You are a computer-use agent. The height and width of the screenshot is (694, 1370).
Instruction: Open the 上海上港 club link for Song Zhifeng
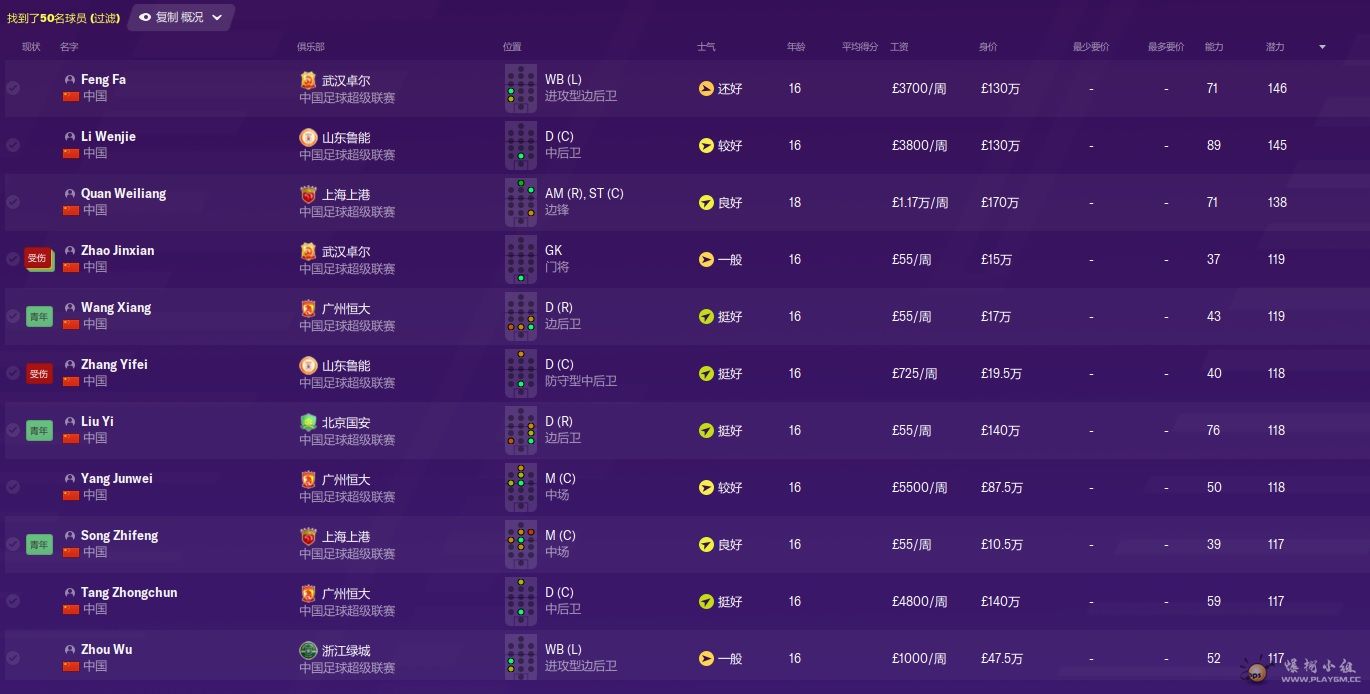pyautogui.click(x=346, y=537)
